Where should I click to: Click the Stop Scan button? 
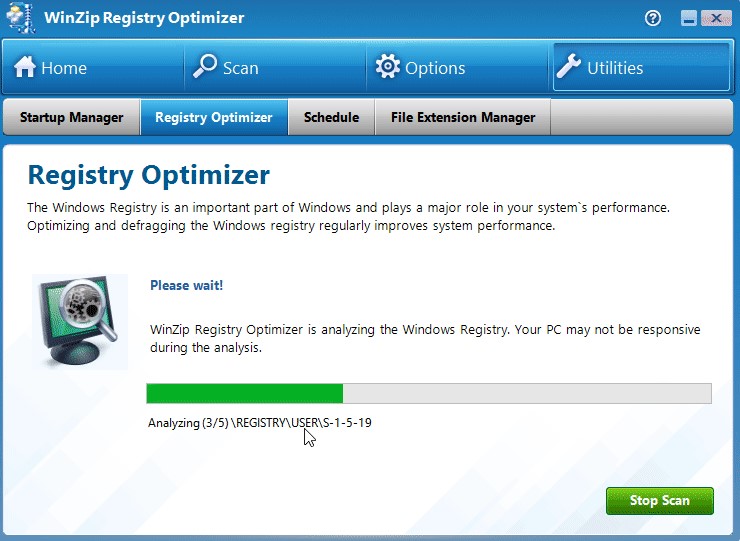(660, 500)
